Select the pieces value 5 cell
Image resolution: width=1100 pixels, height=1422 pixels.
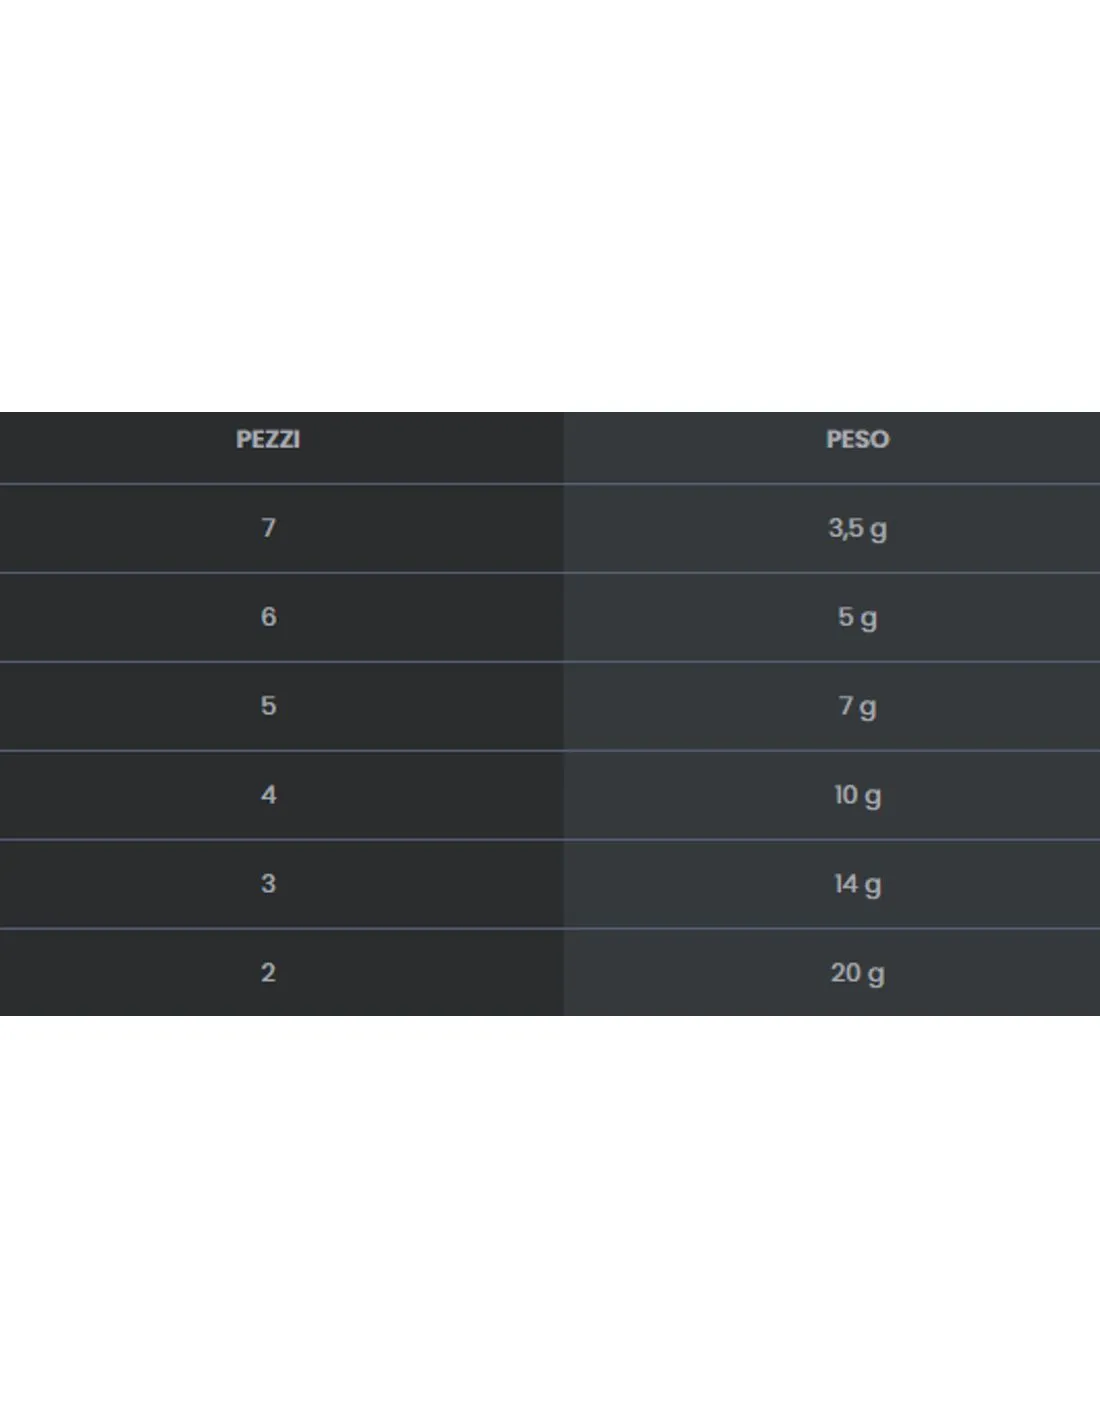coord(268,706)
